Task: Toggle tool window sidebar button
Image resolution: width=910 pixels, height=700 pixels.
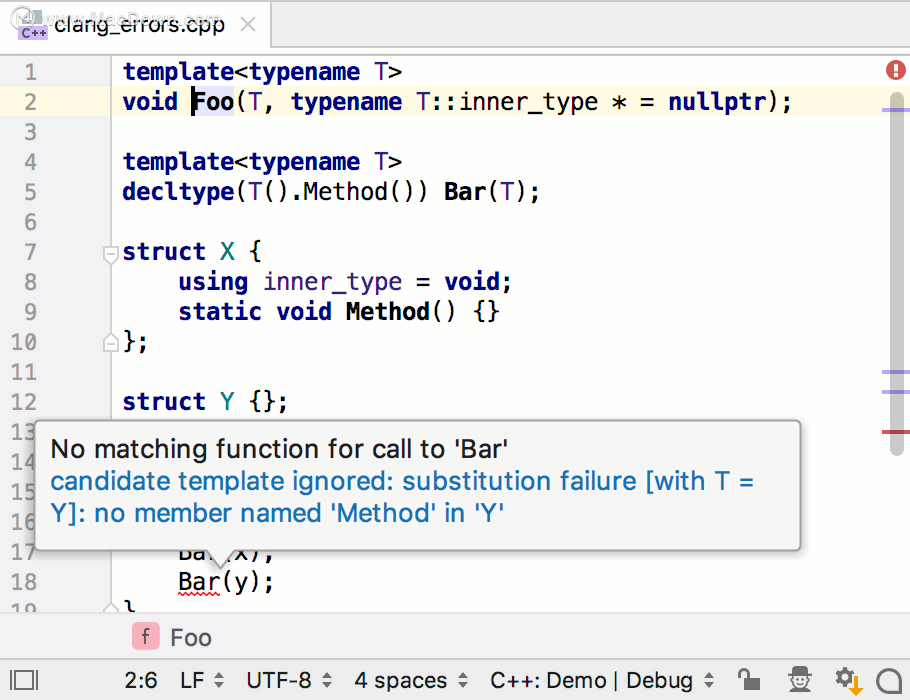Action: point(24,680)
